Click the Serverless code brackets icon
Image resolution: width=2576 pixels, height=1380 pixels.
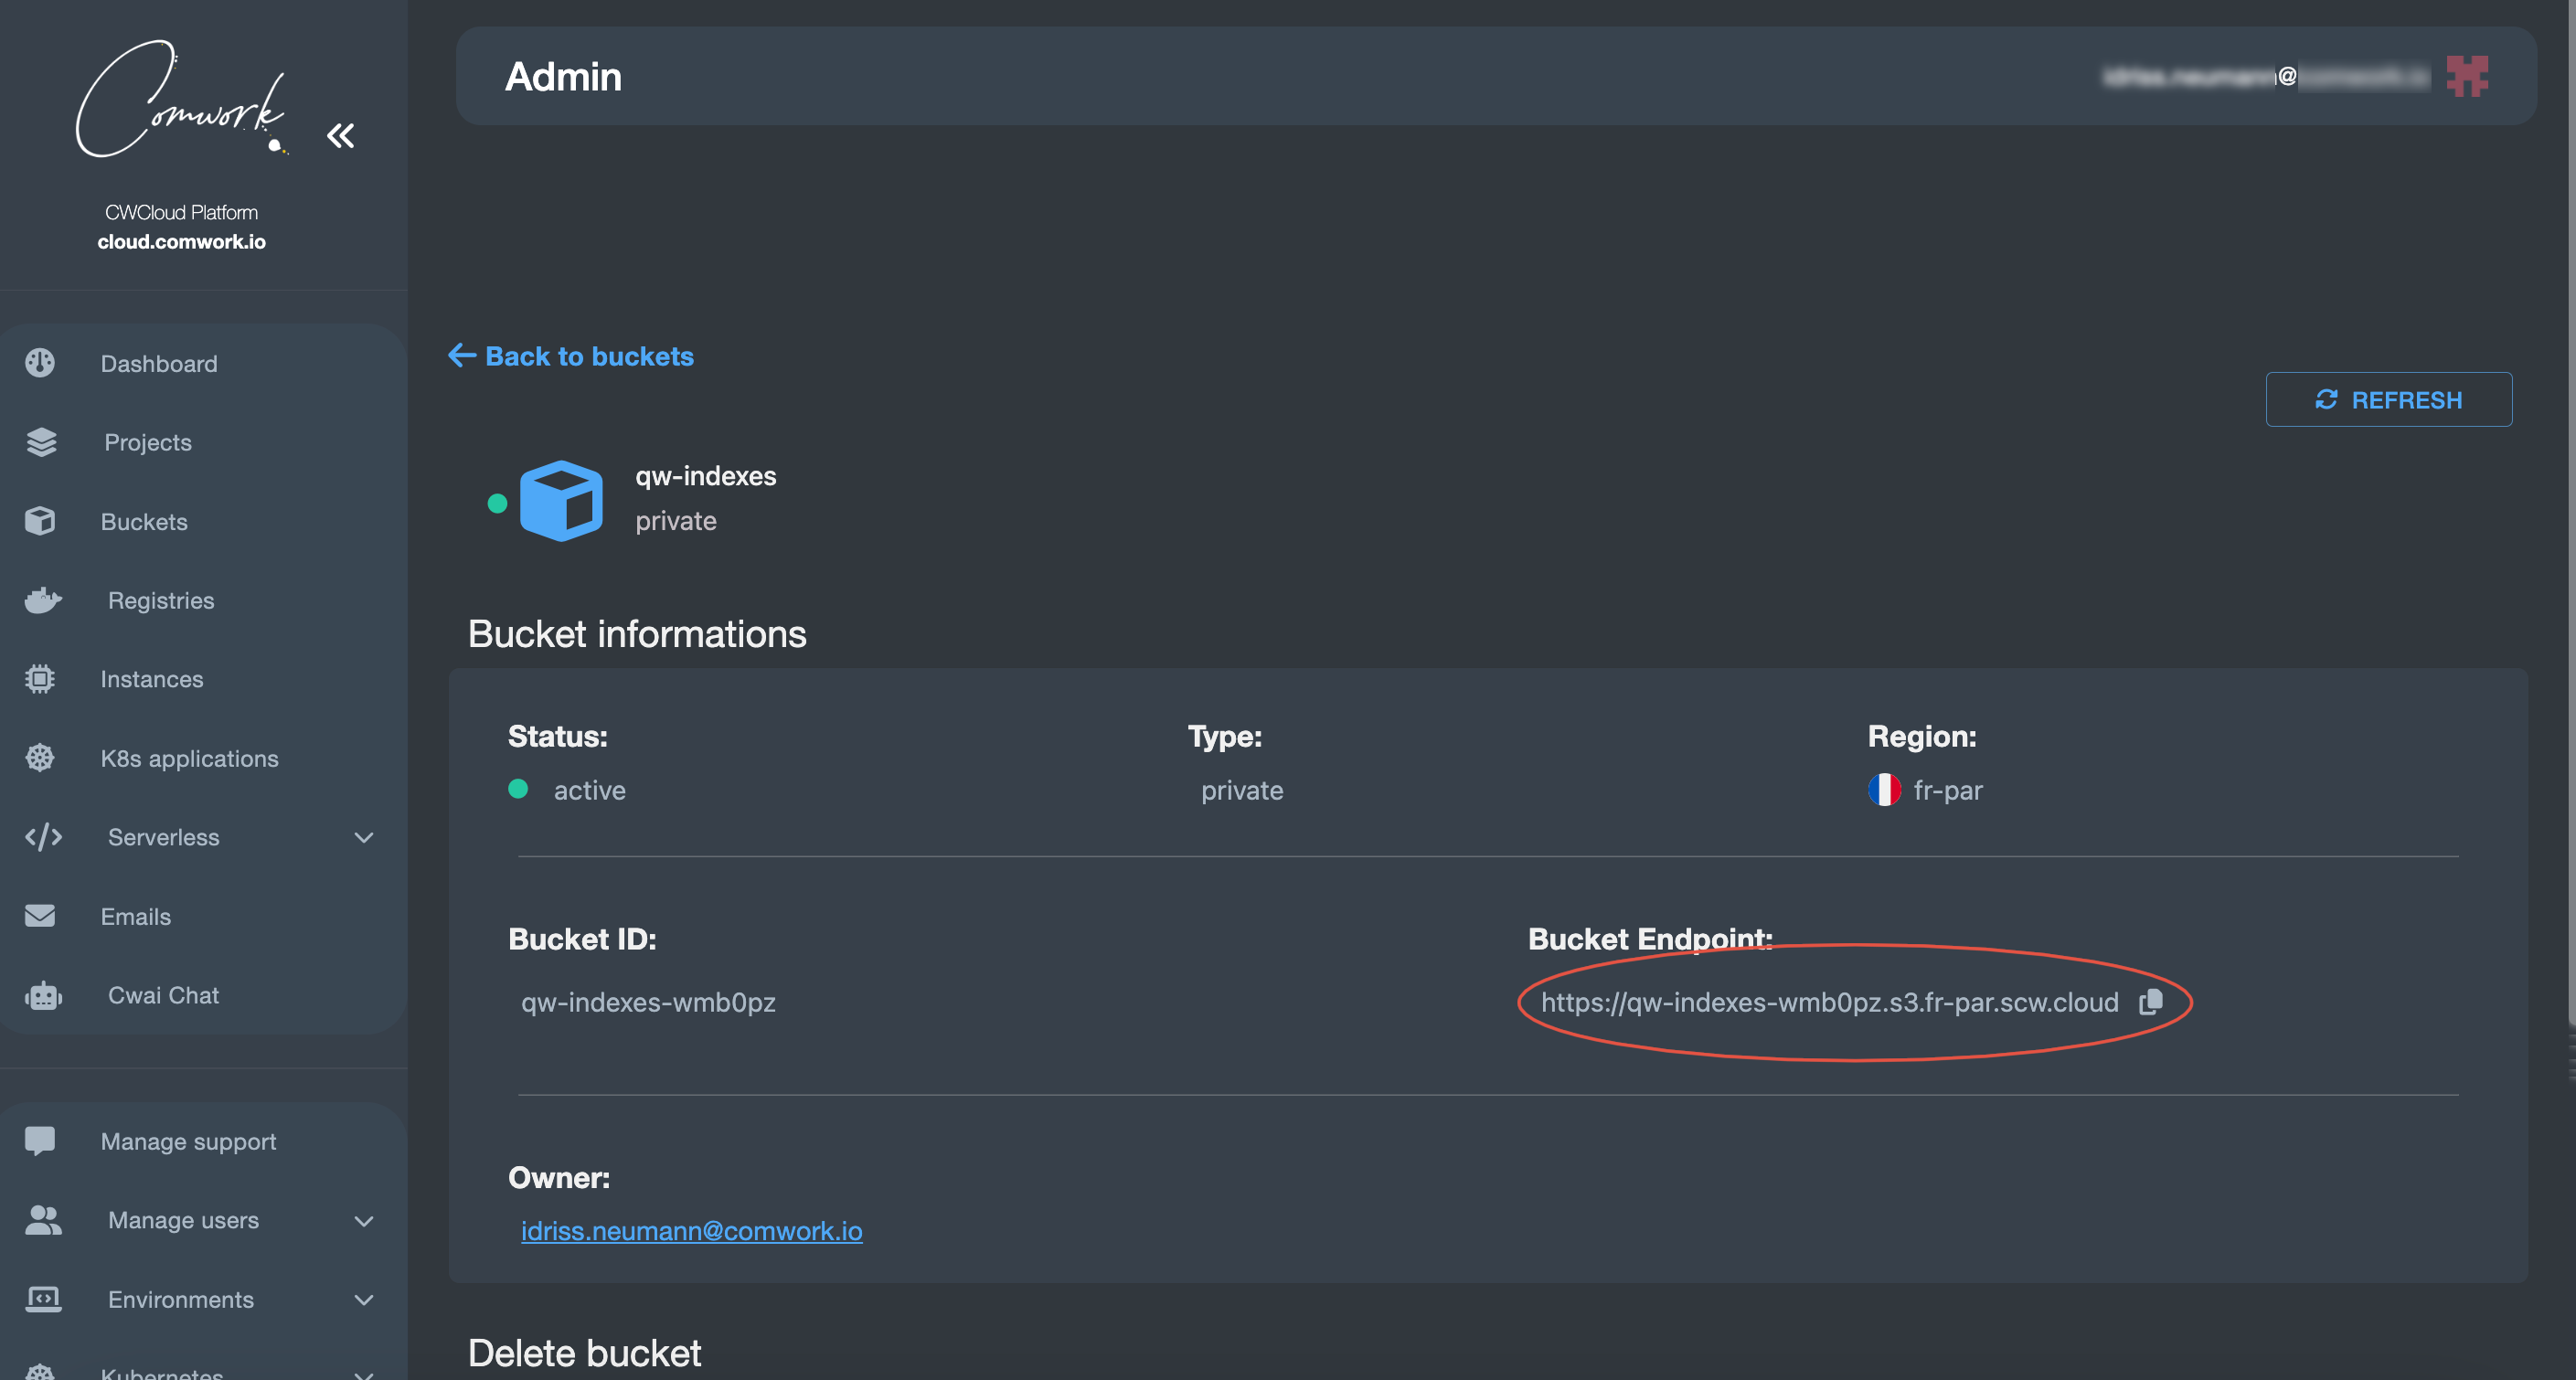(x=43, y=837)
